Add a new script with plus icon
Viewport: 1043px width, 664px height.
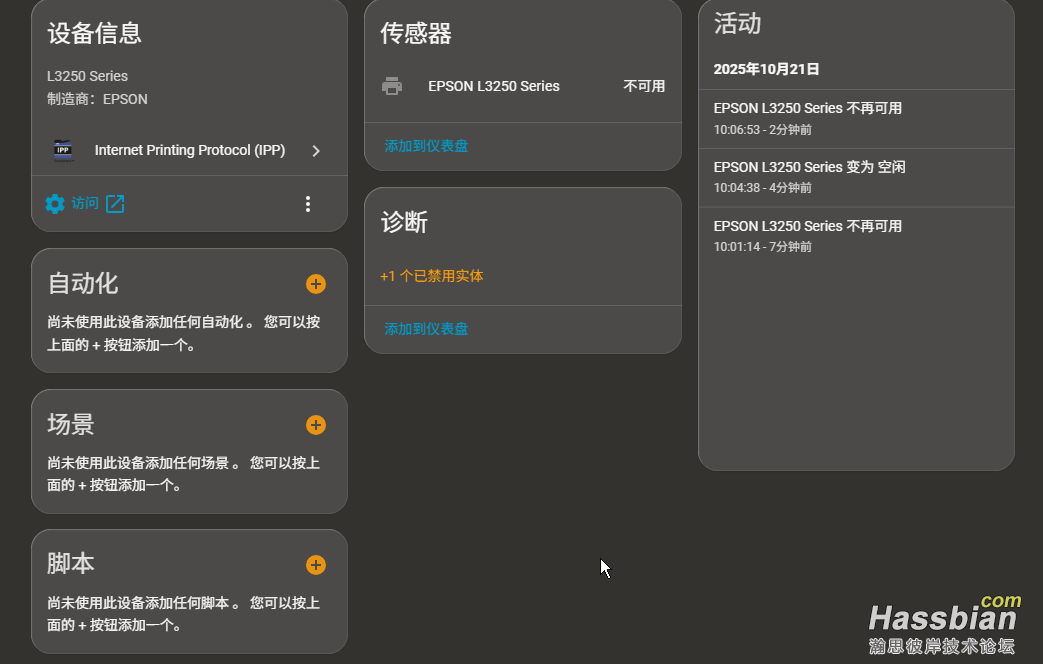[315, 565]
